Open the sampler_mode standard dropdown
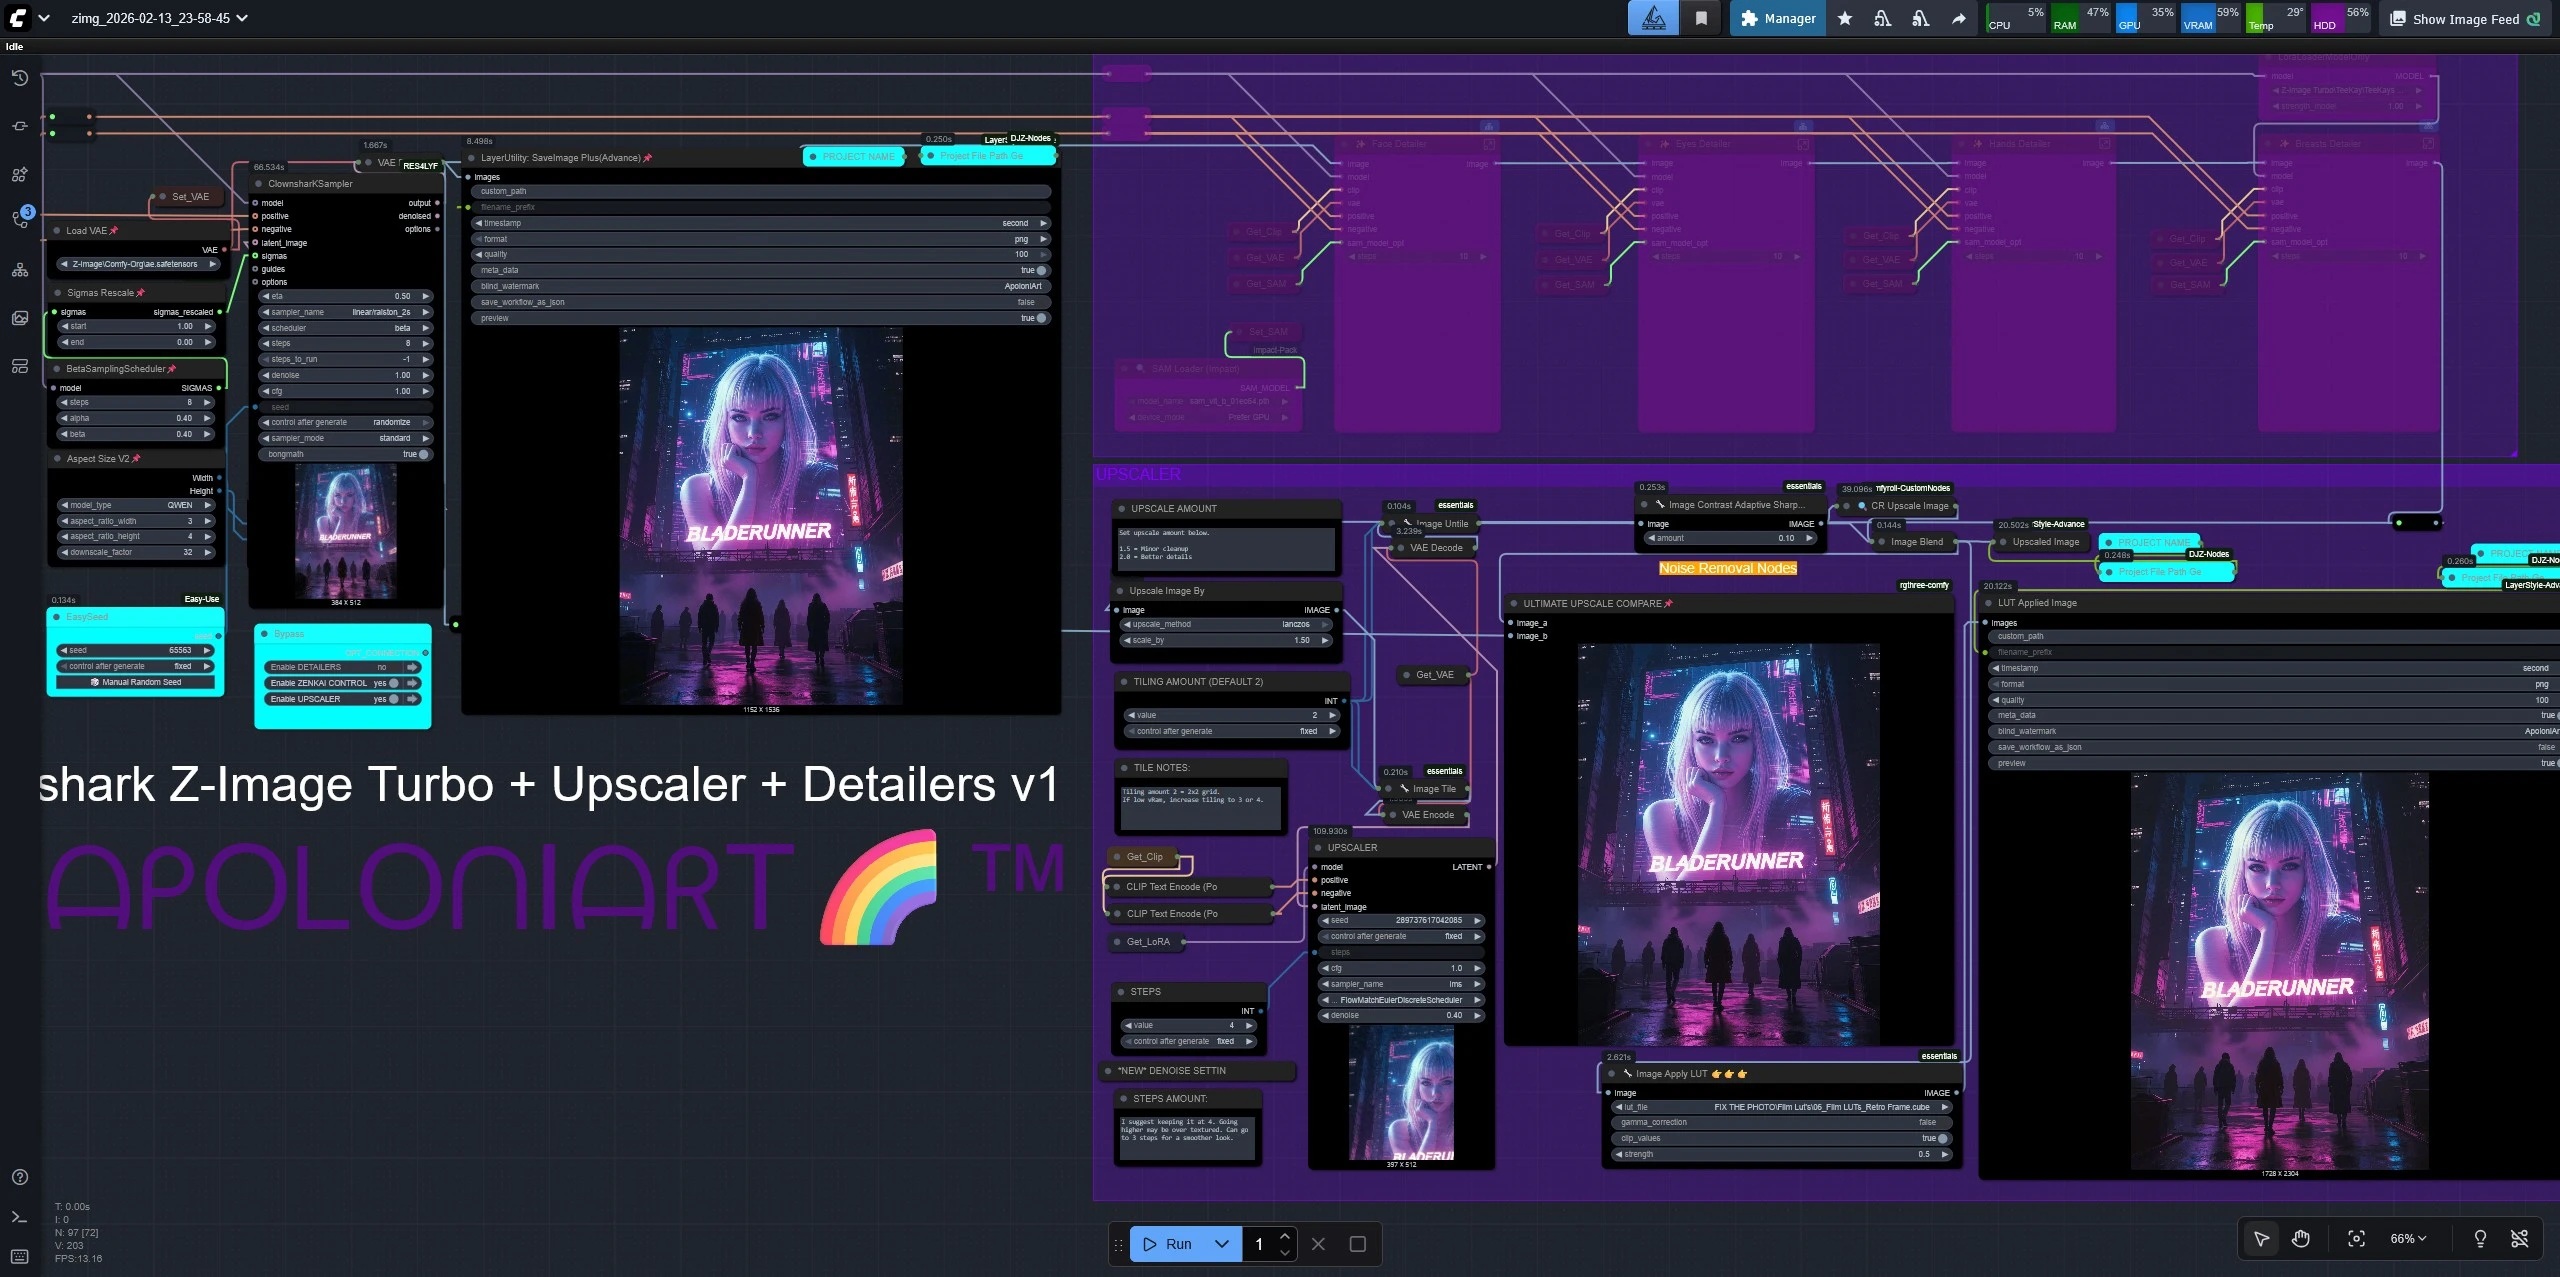This screenshot has width=2560, height=1277. tap(346, 438)
